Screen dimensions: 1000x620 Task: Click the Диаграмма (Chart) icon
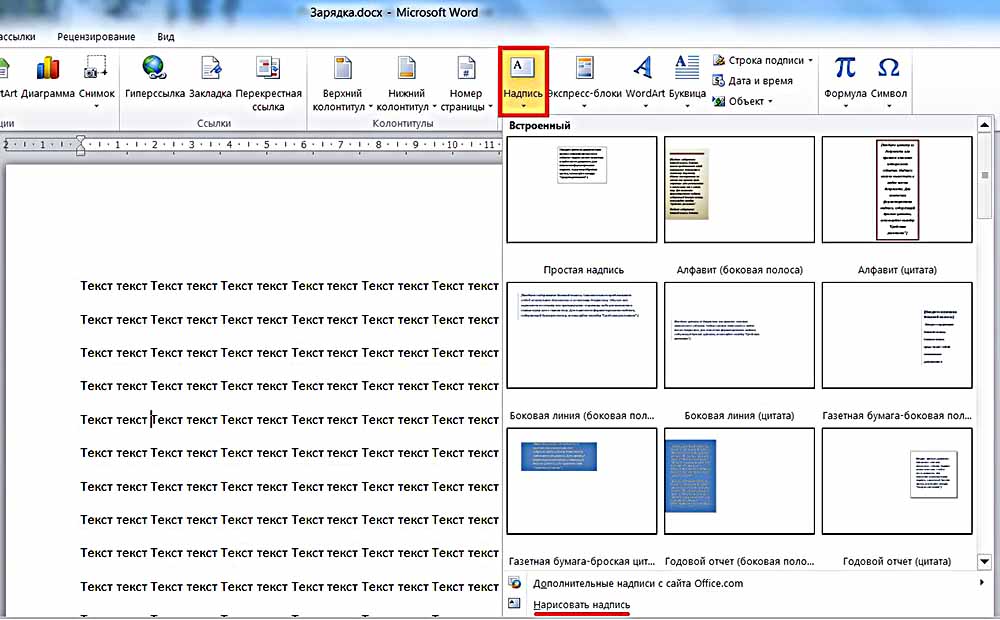coord(48,68)
